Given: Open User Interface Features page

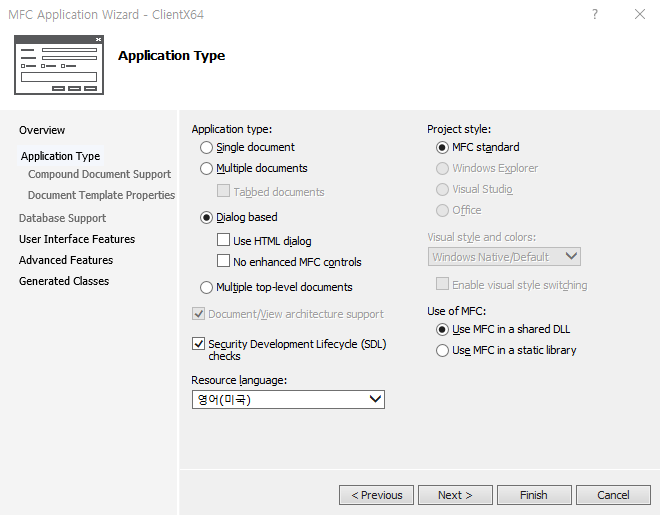Looking at the screenshot, I should pos(77,239).
